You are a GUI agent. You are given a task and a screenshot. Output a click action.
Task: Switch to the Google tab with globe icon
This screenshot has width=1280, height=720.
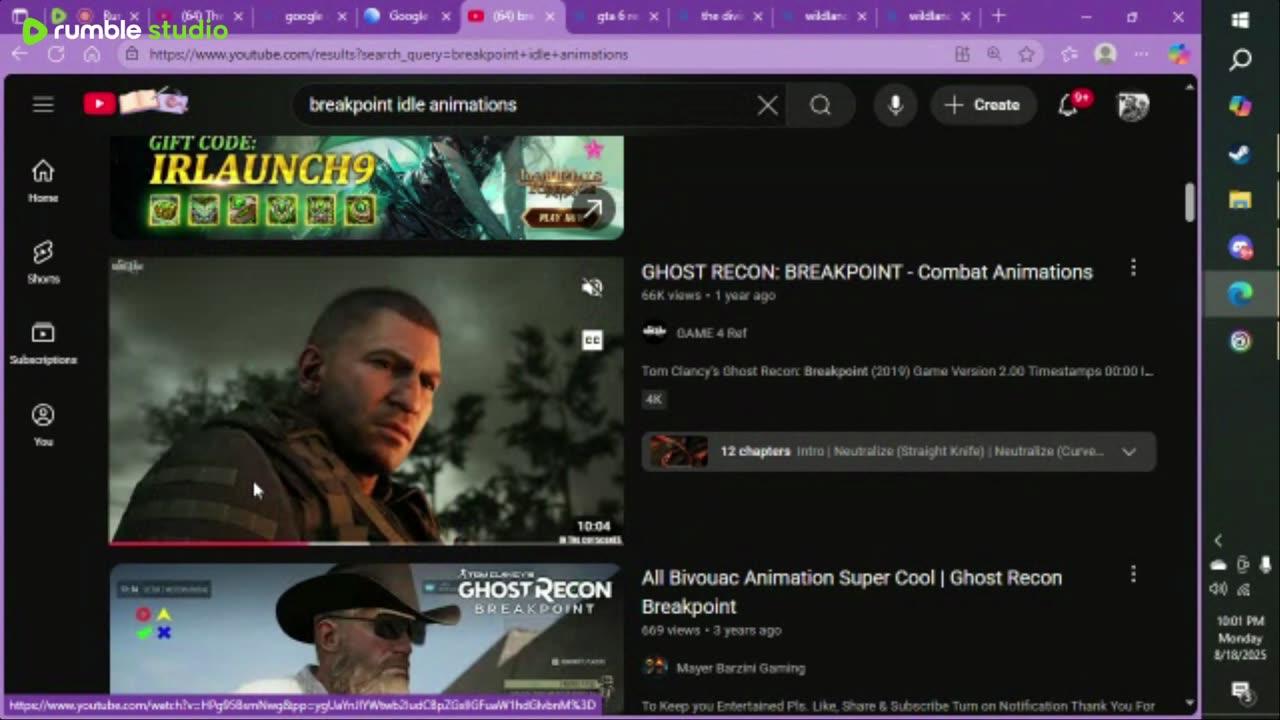point(407,16)
